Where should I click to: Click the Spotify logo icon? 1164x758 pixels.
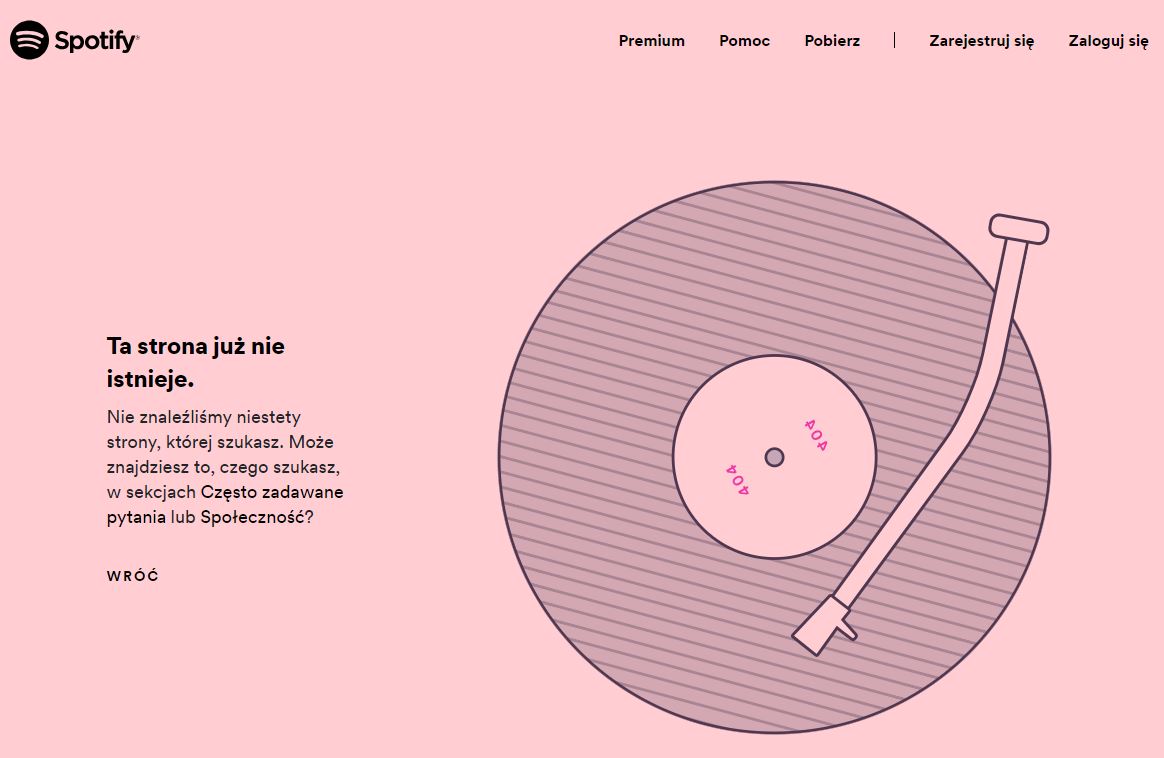click(x=29, y=40)
